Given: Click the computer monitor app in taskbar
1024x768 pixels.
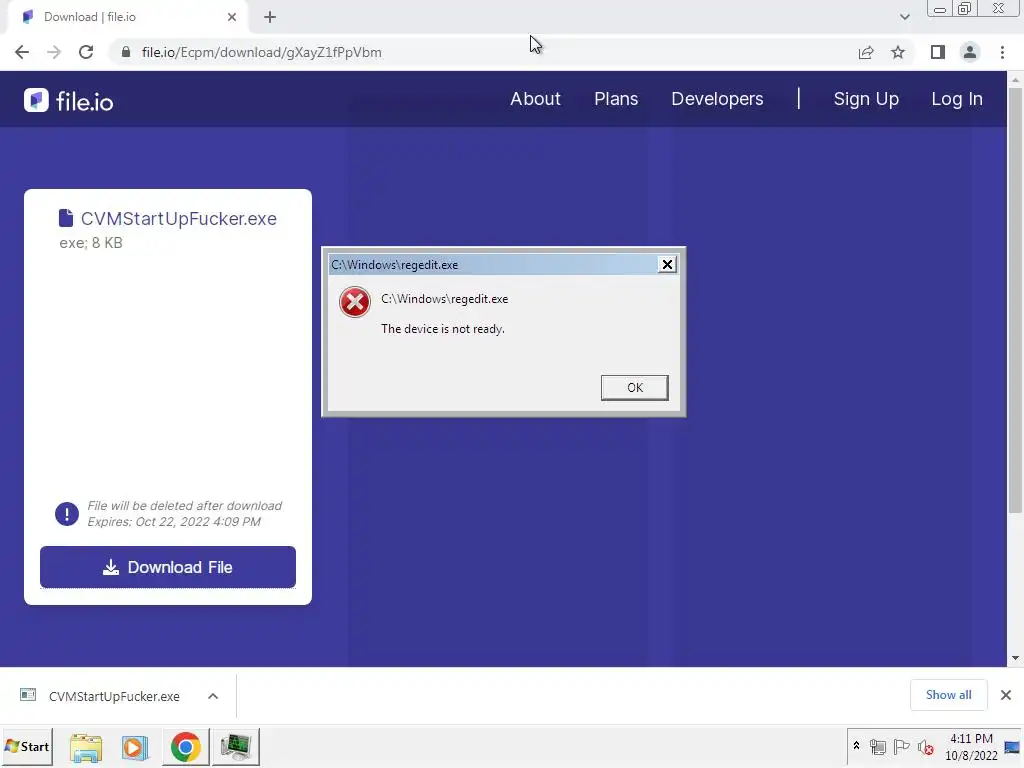Looking at the screenshot, I should [x=235, y=747].
